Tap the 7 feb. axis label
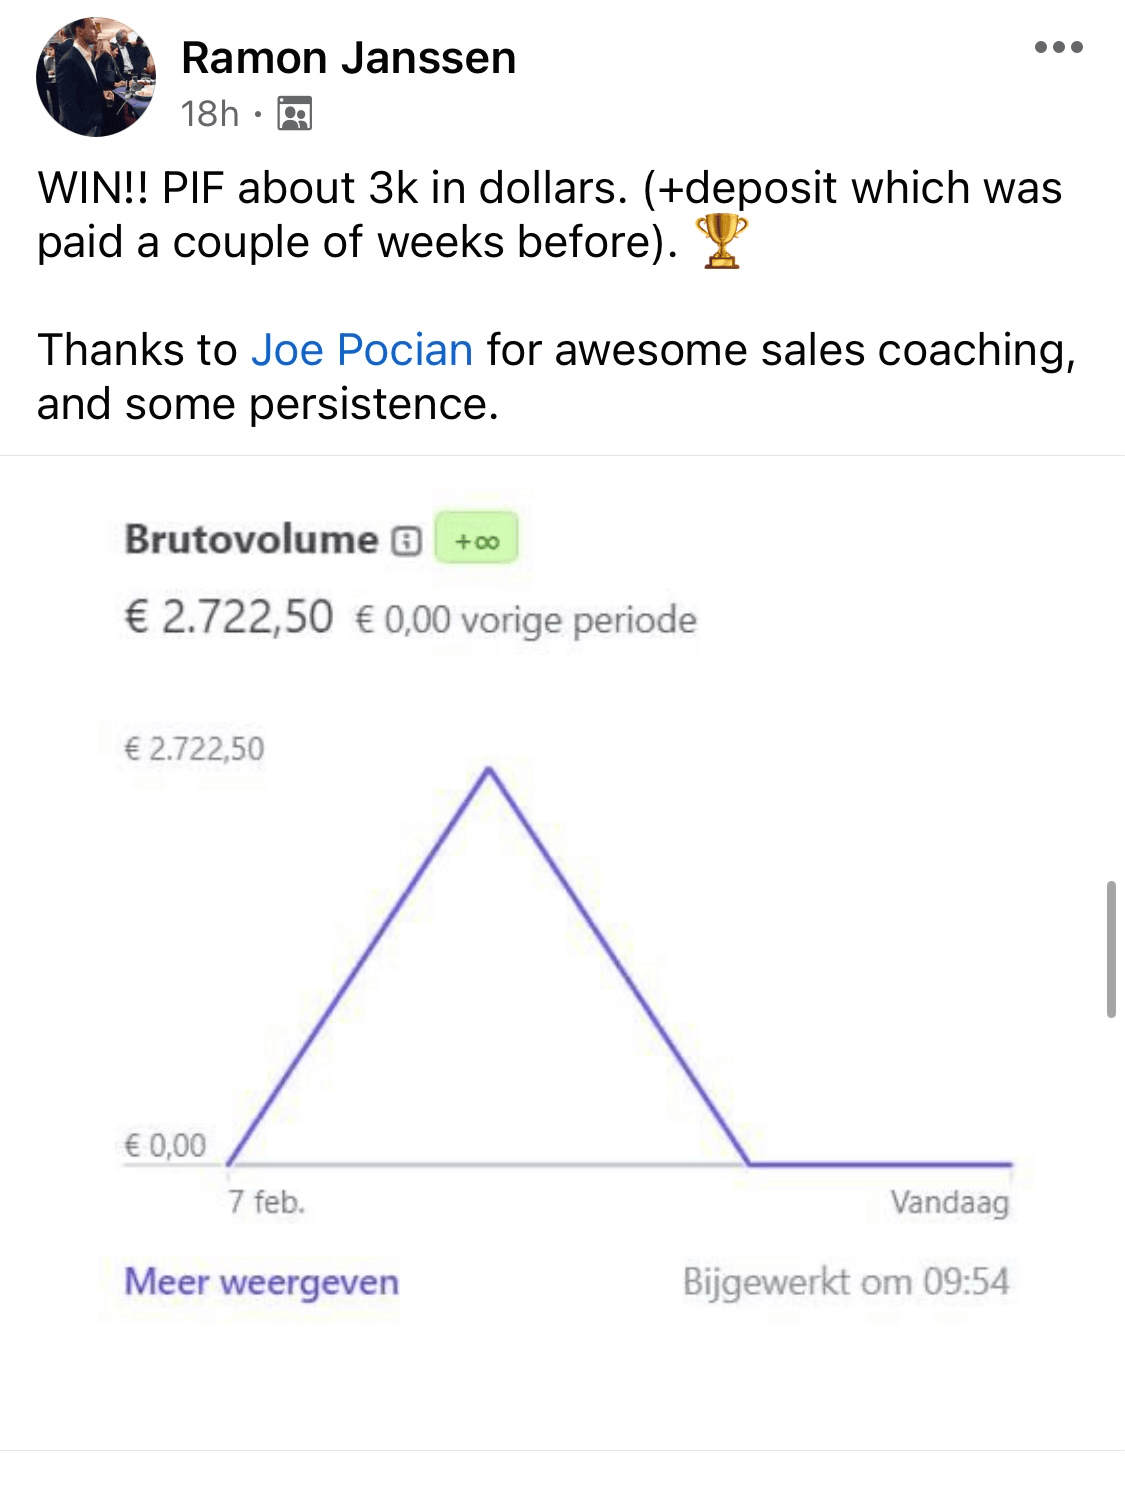1125x1494 pixels. coord(266,1201)
